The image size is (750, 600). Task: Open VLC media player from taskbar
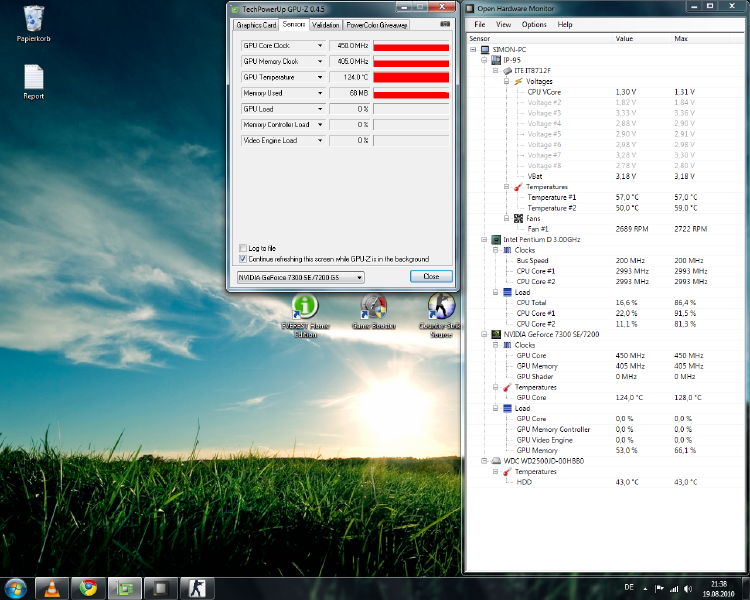click(52, 589)
